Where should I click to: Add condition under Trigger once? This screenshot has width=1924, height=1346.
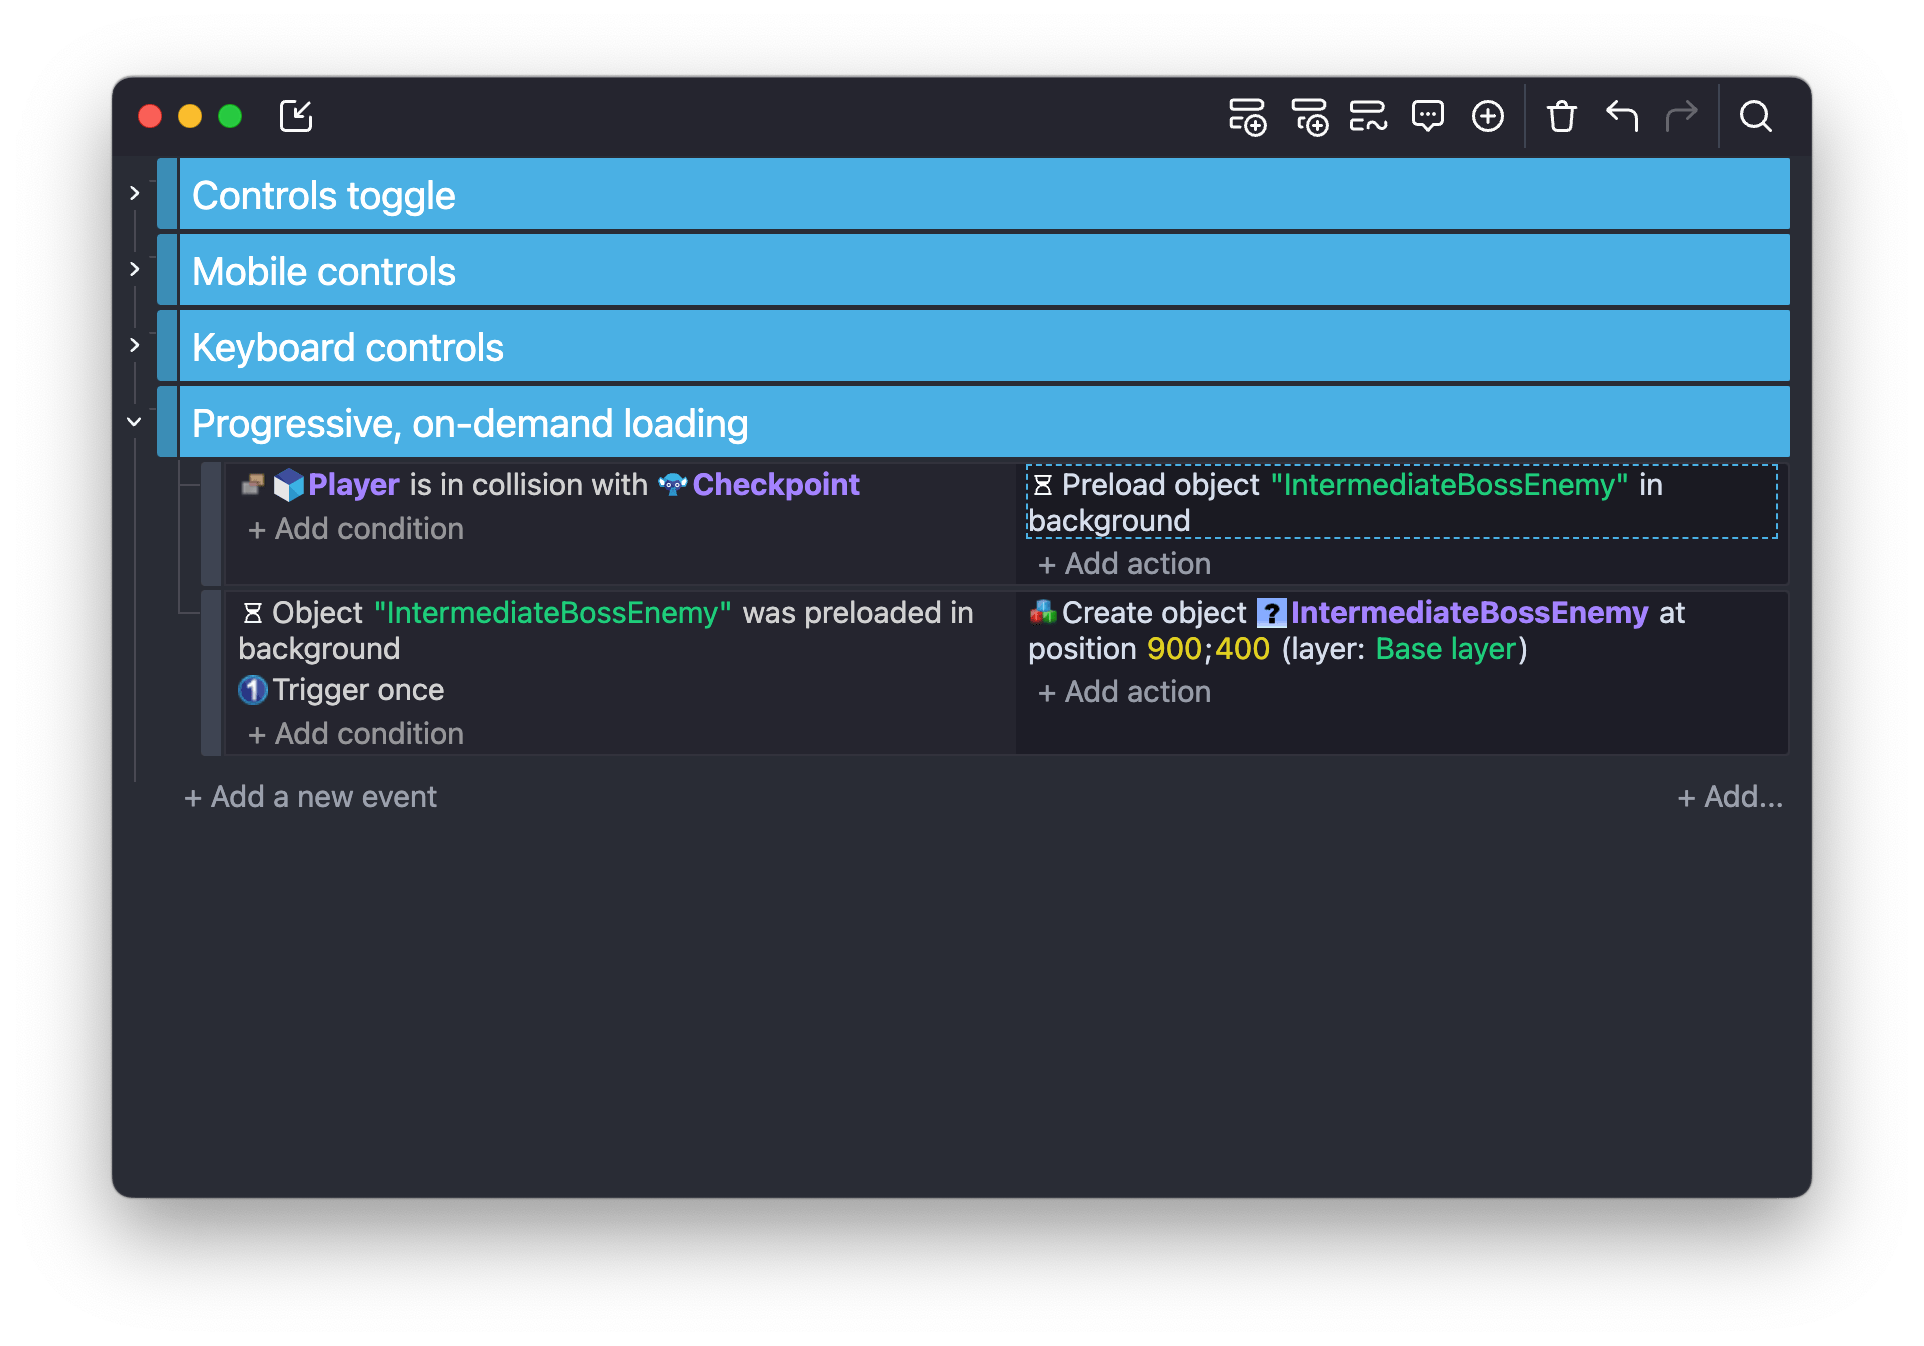pos(356,734)
